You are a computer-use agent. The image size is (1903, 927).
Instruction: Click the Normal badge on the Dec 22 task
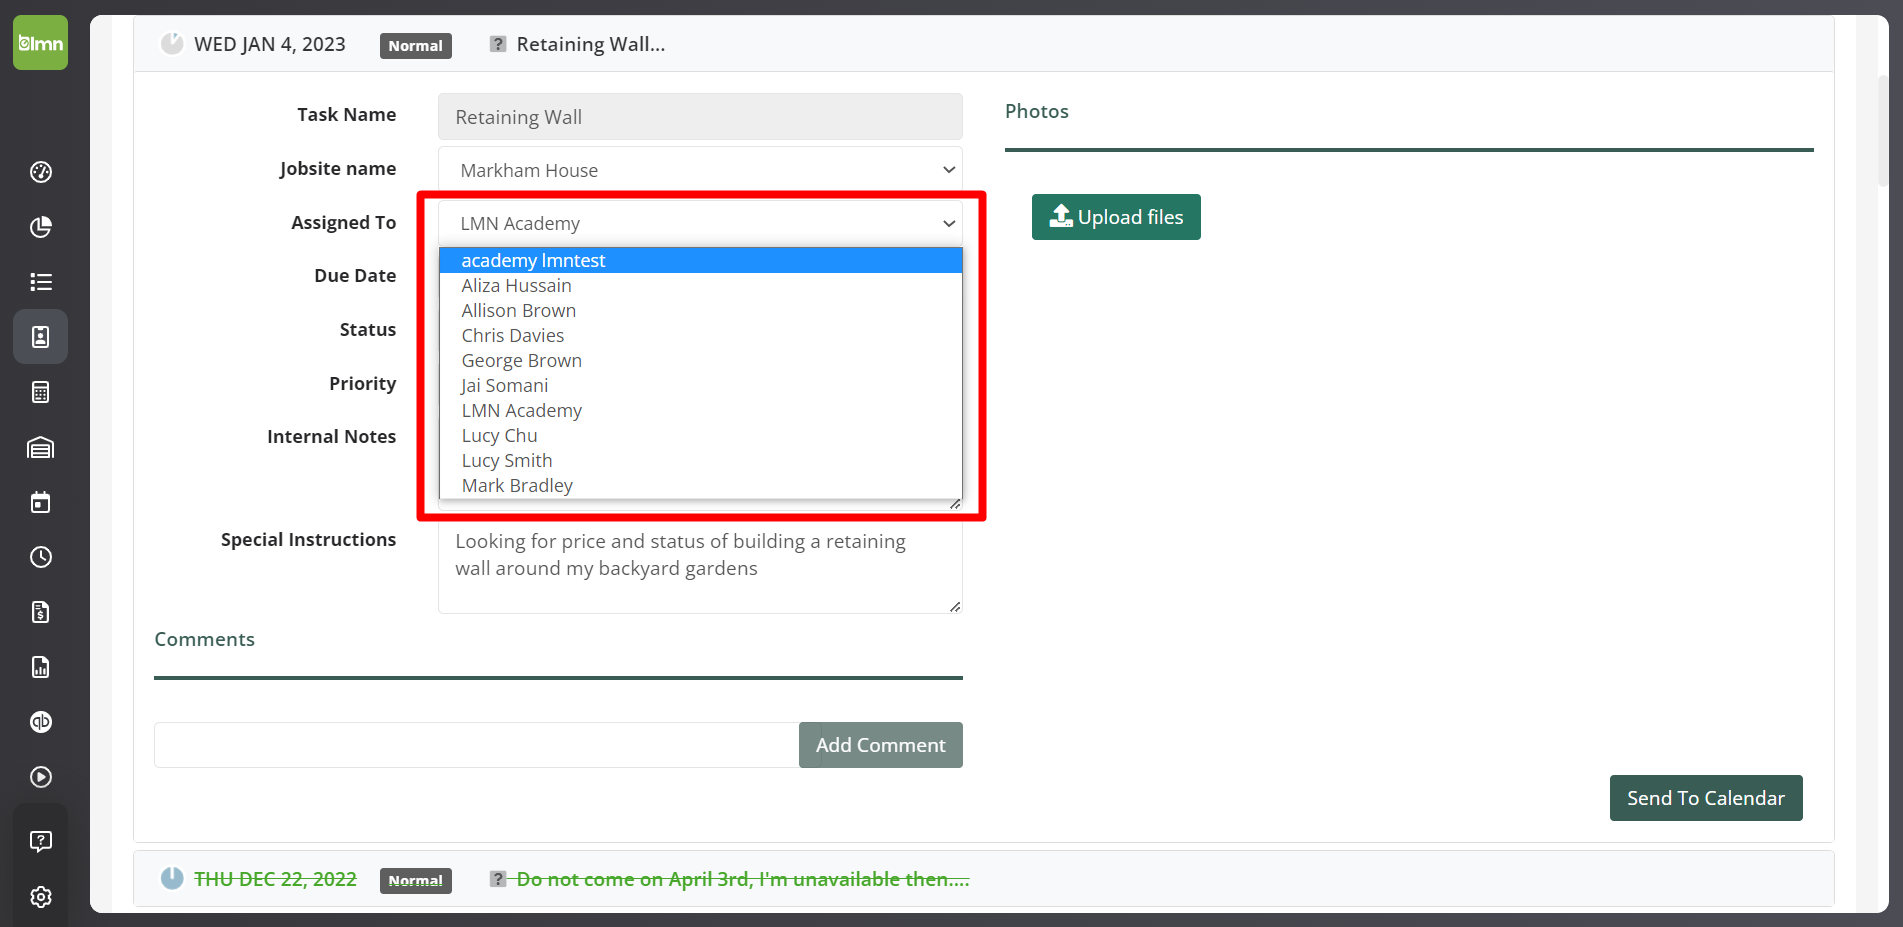click(x=416, y=880)
